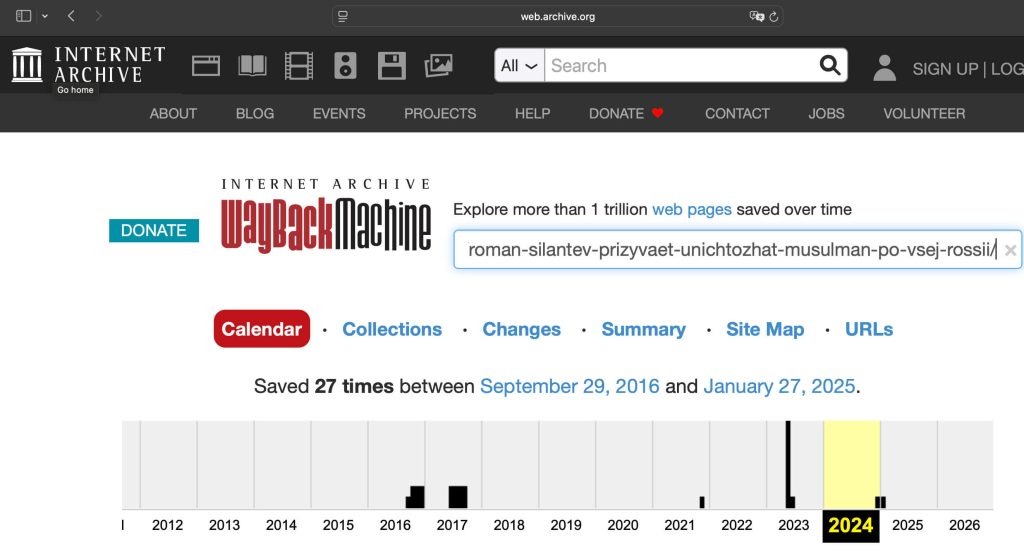1024x552 pixels.
Task: Go home via Internet Archive logo
Action: (89, 64)
